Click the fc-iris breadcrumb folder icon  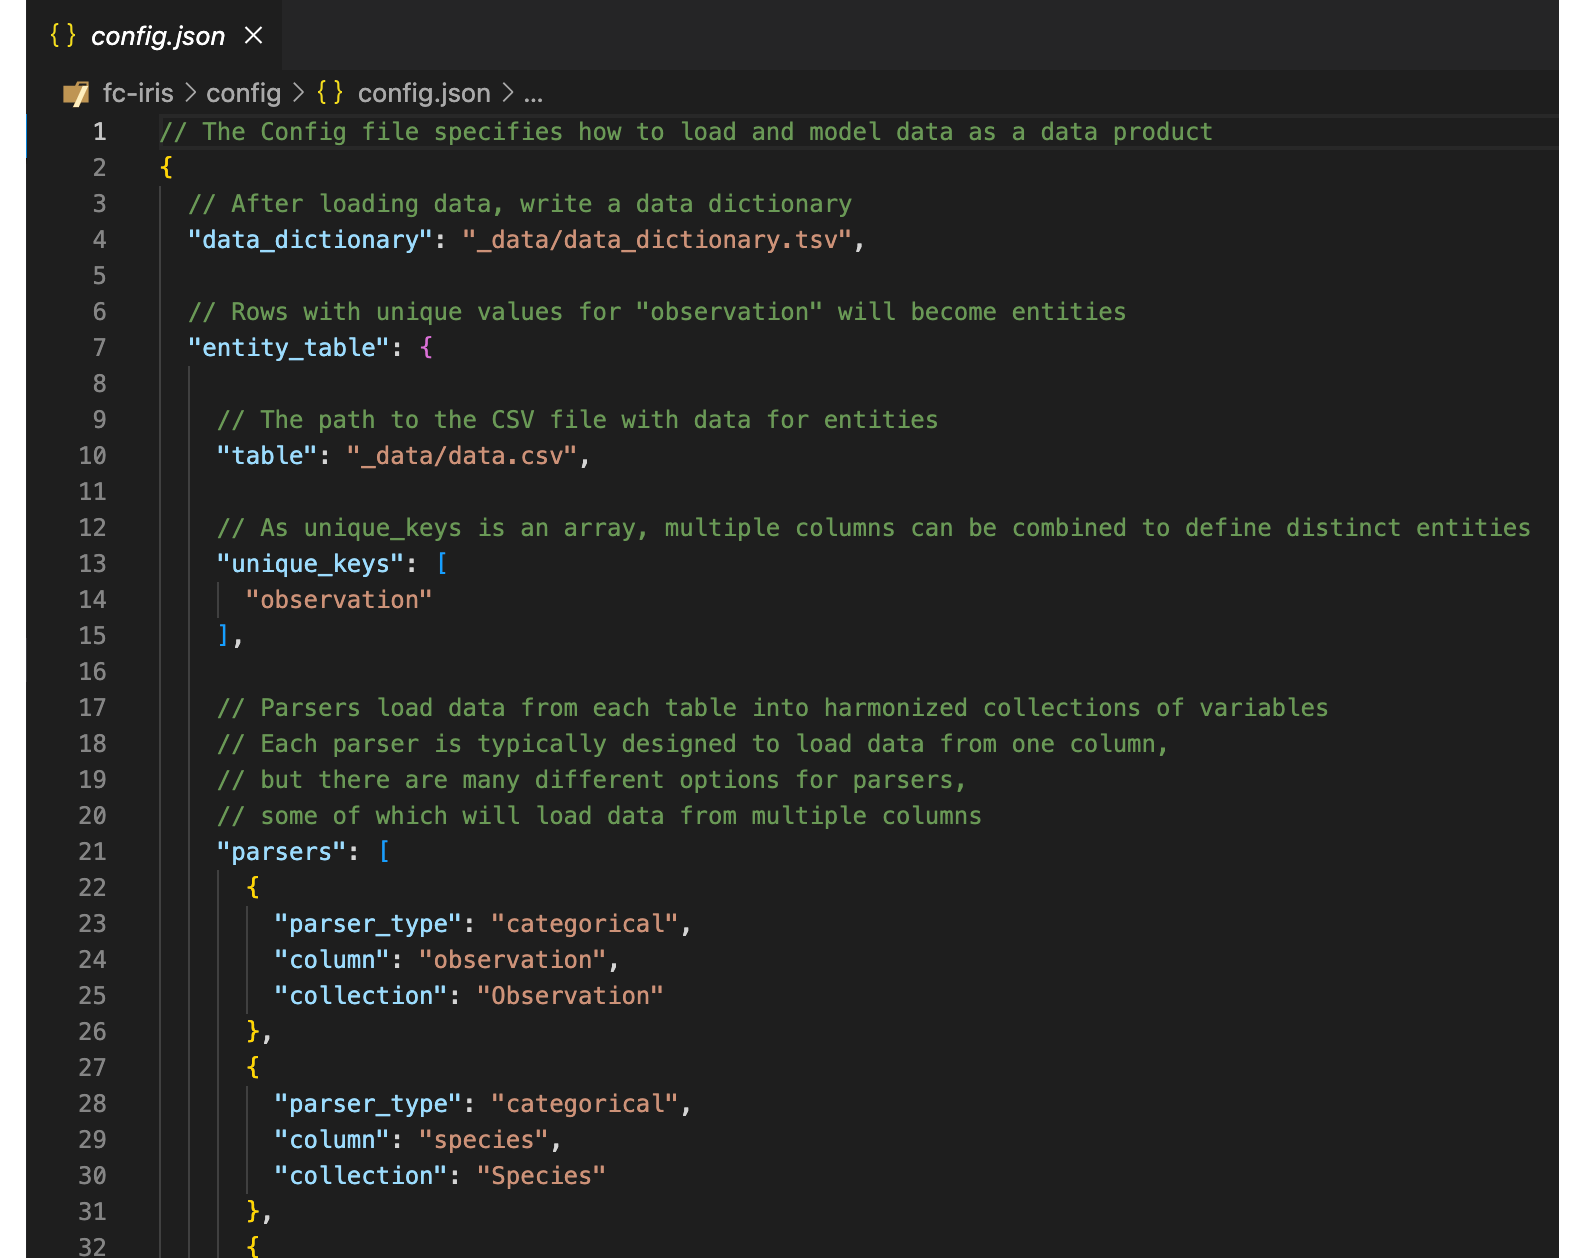tap(76, 94)
